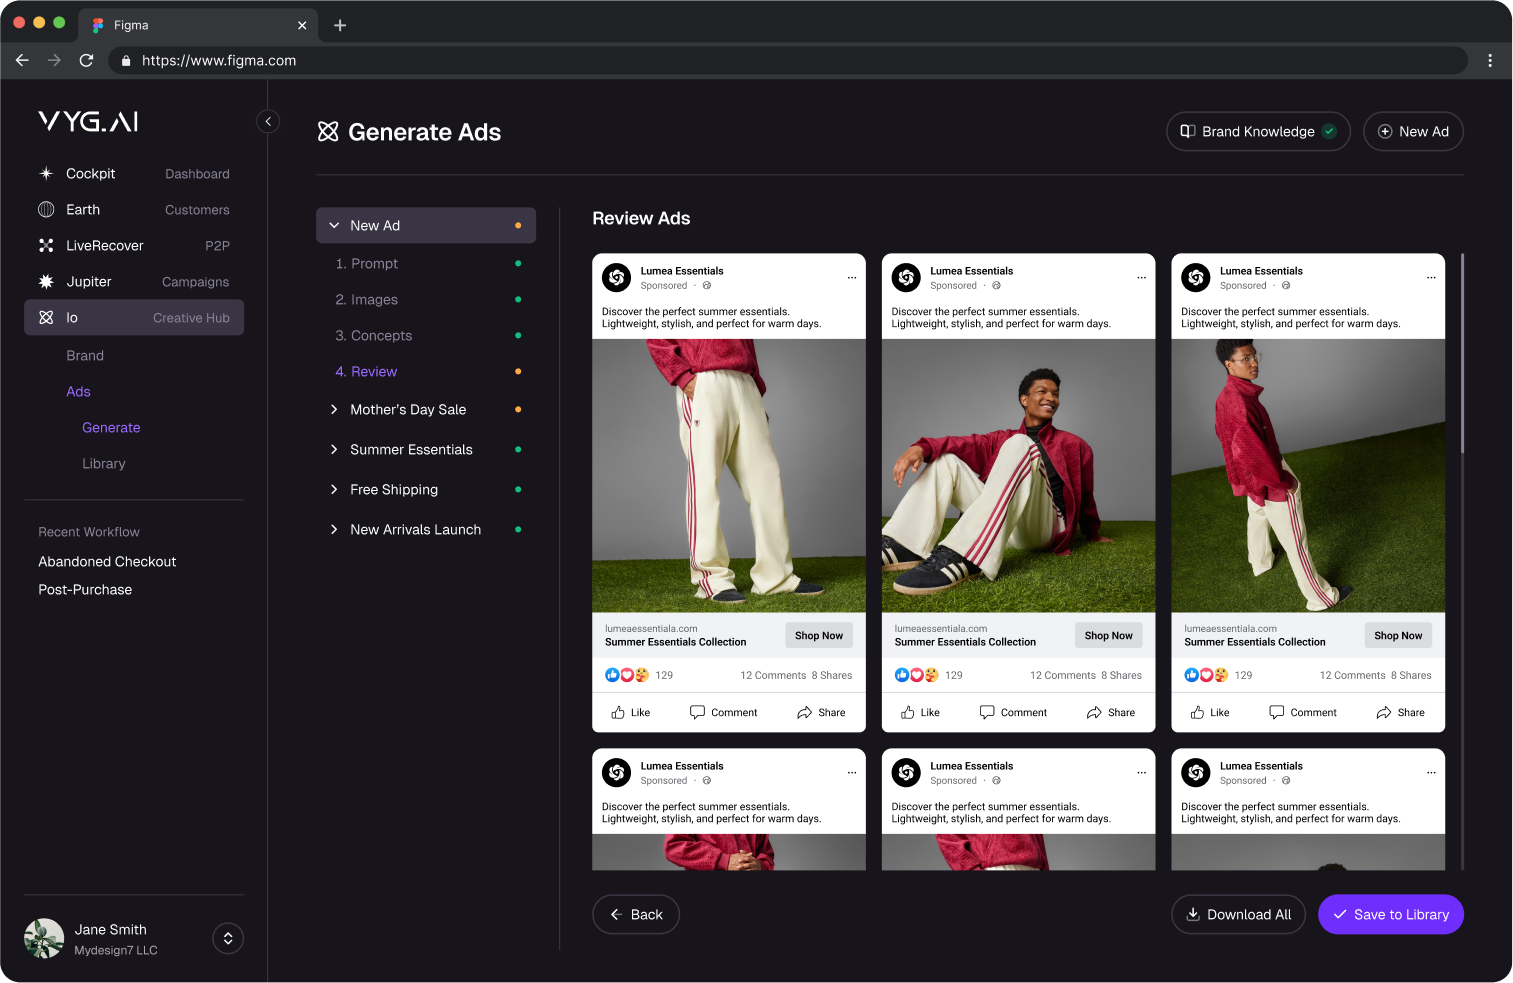Open more options on the first ad card
Image resolution: width=1513 pixels, height=983 pixels.
pyautogui.click(x=852, y=277)
